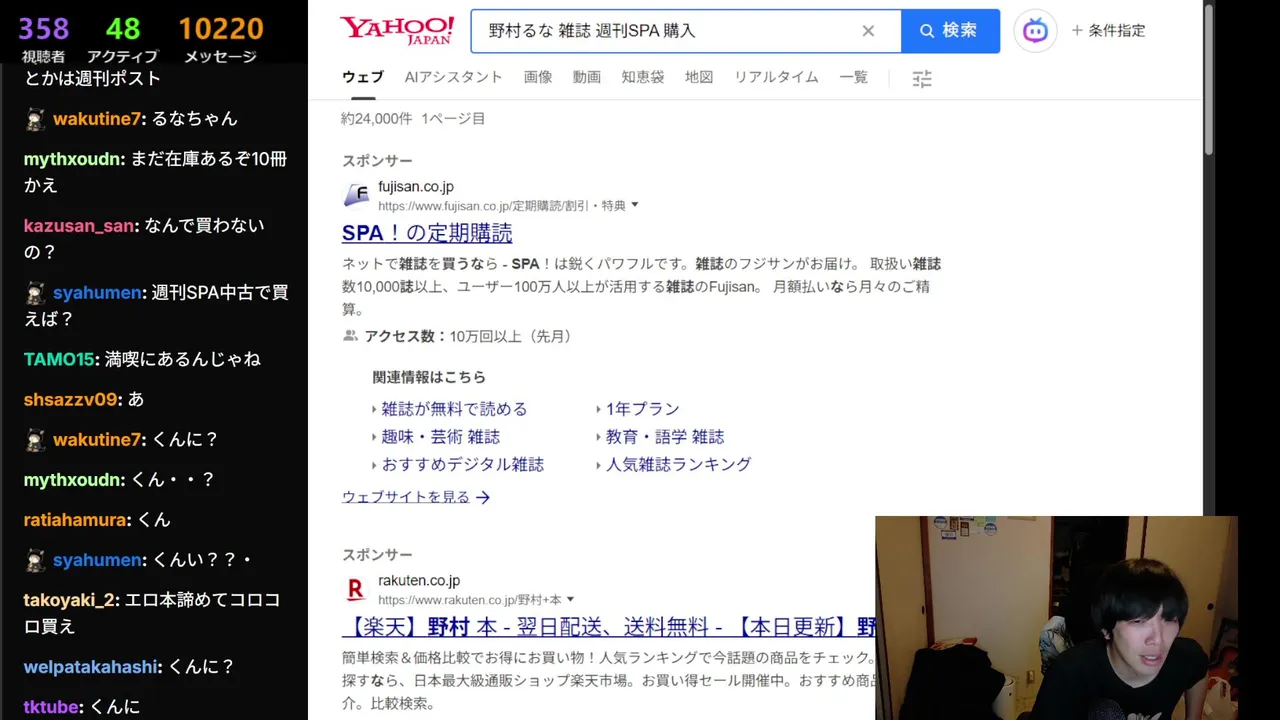Open the 人気雑誌ランキング link
1280x720 pixels.
coord(678,465)
